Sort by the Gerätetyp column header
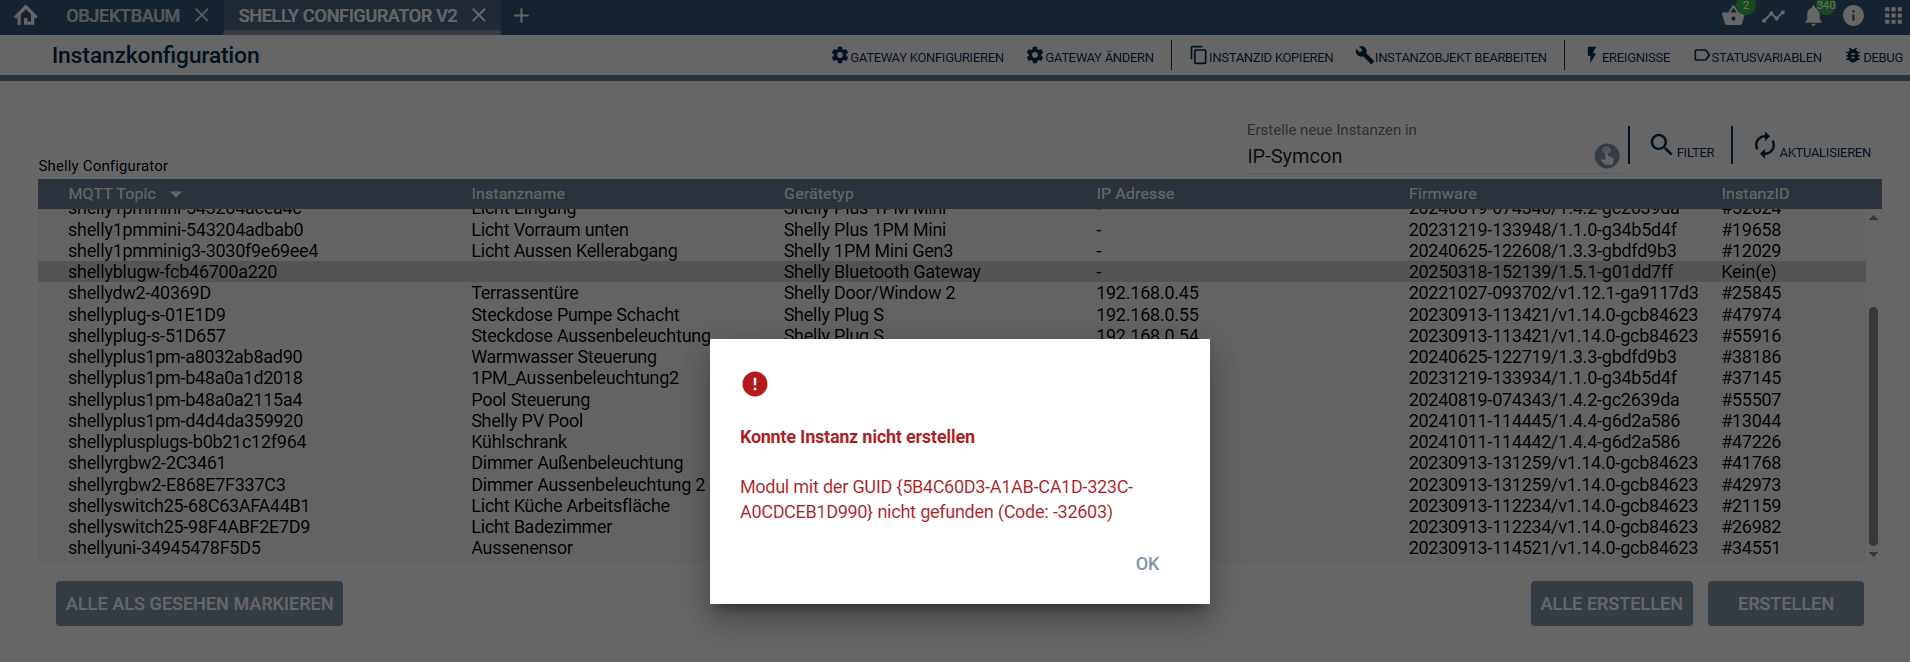 point(819,194)
